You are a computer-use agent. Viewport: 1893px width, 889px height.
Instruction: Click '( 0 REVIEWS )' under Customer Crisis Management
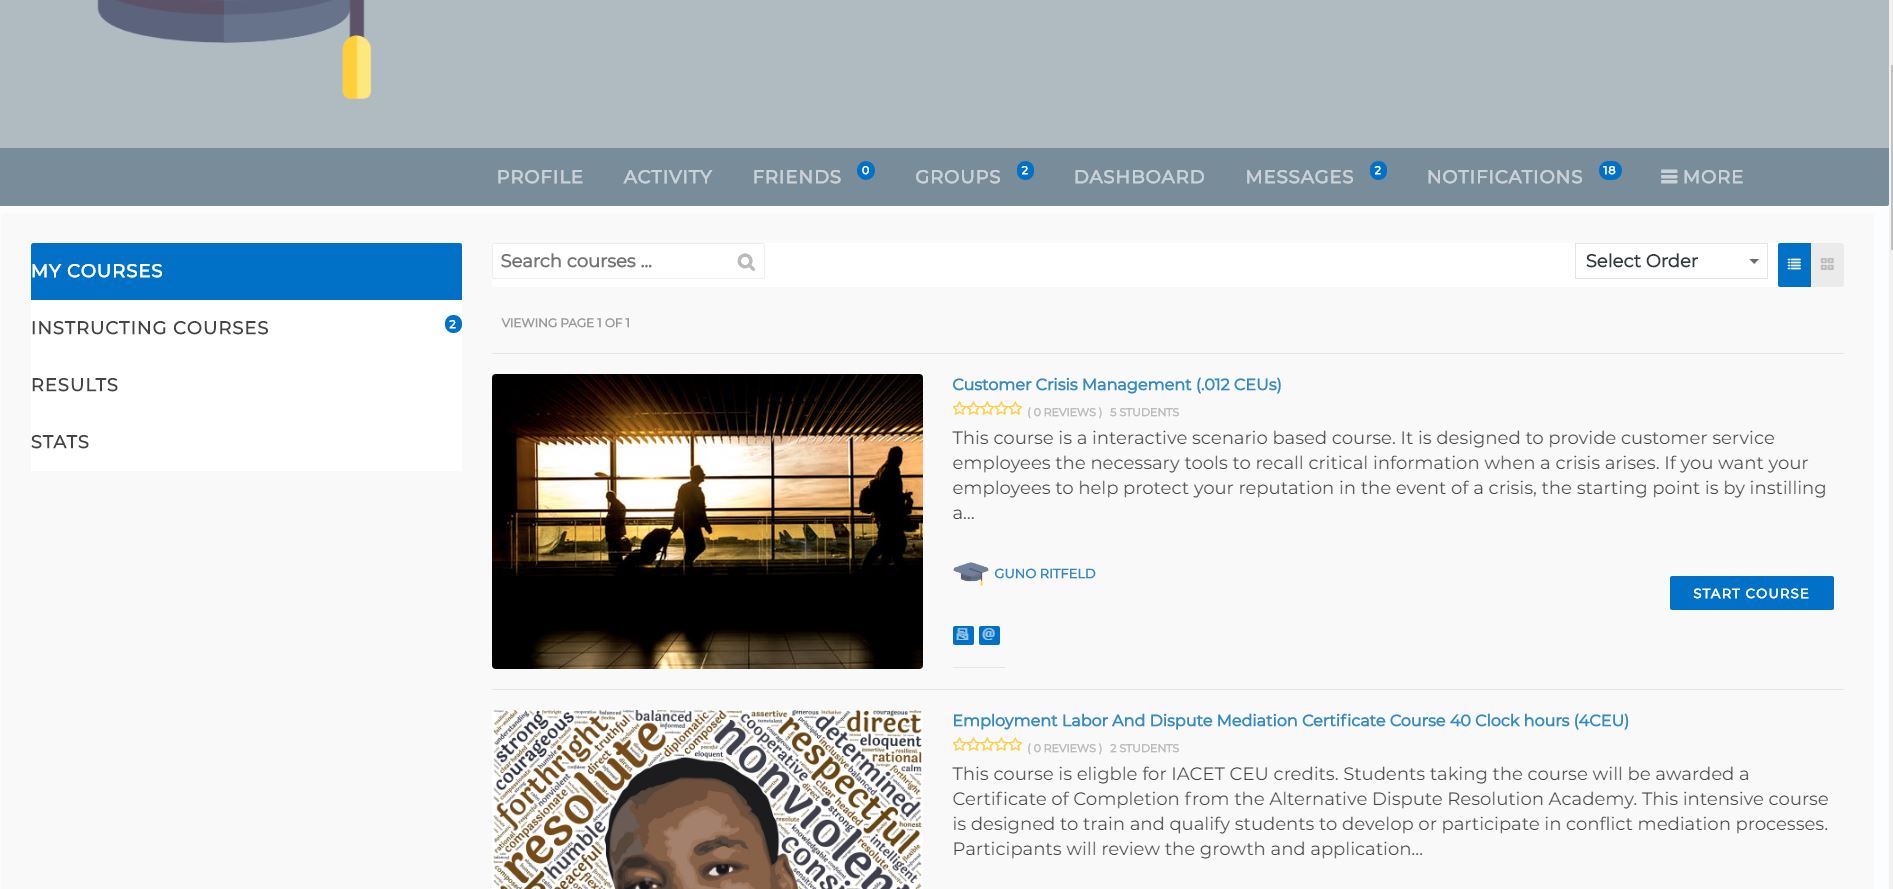[1065, 412]
